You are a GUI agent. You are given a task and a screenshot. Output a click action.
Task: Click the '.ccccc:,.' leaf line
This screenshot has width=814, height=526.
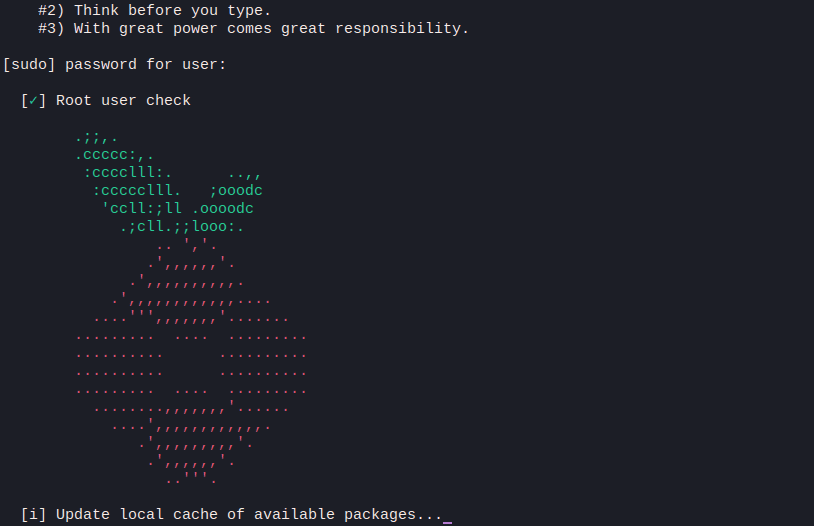115,155
